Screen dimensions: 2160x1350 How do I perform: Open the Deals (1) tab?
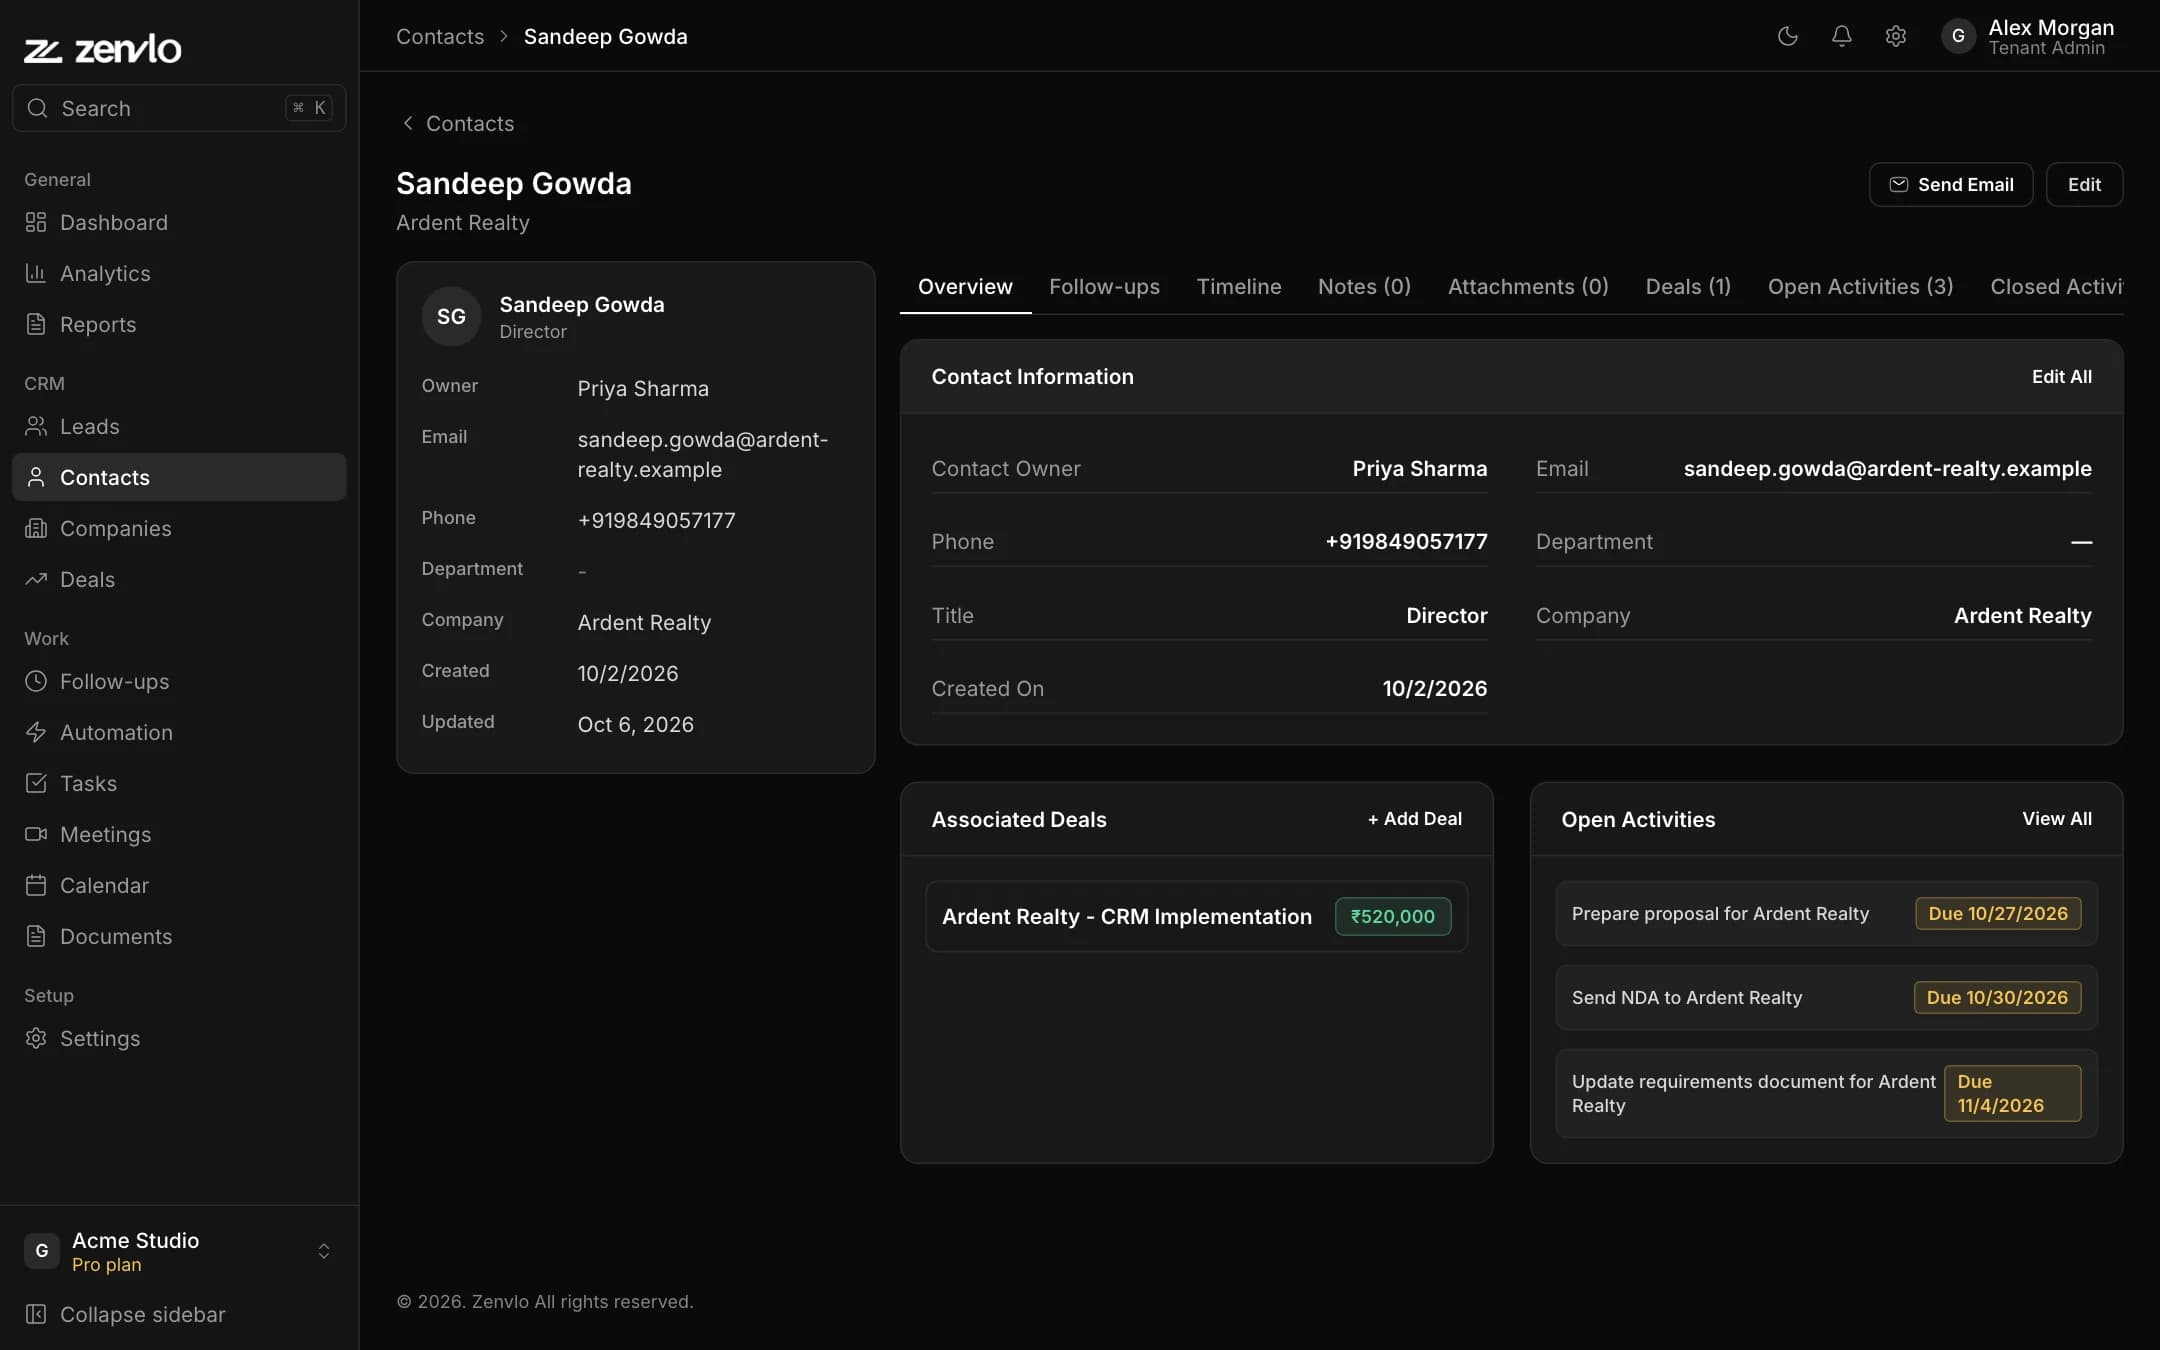click(1688, 287)
